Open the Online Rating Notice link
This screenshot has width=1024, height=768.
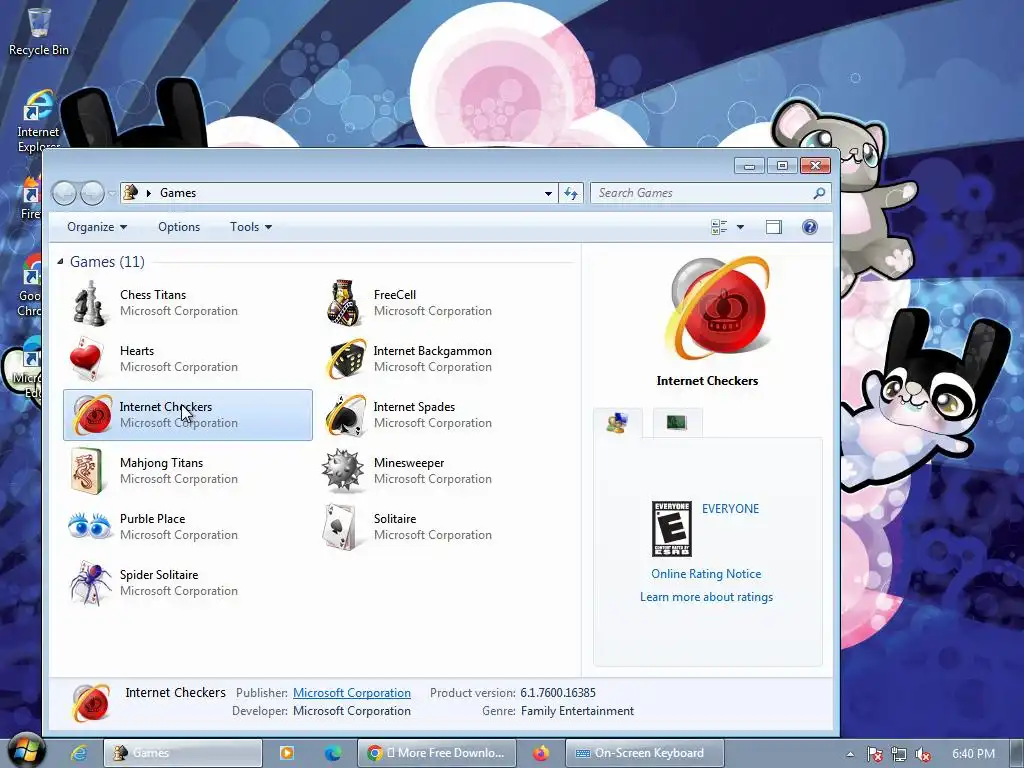[x=706, y=573]
